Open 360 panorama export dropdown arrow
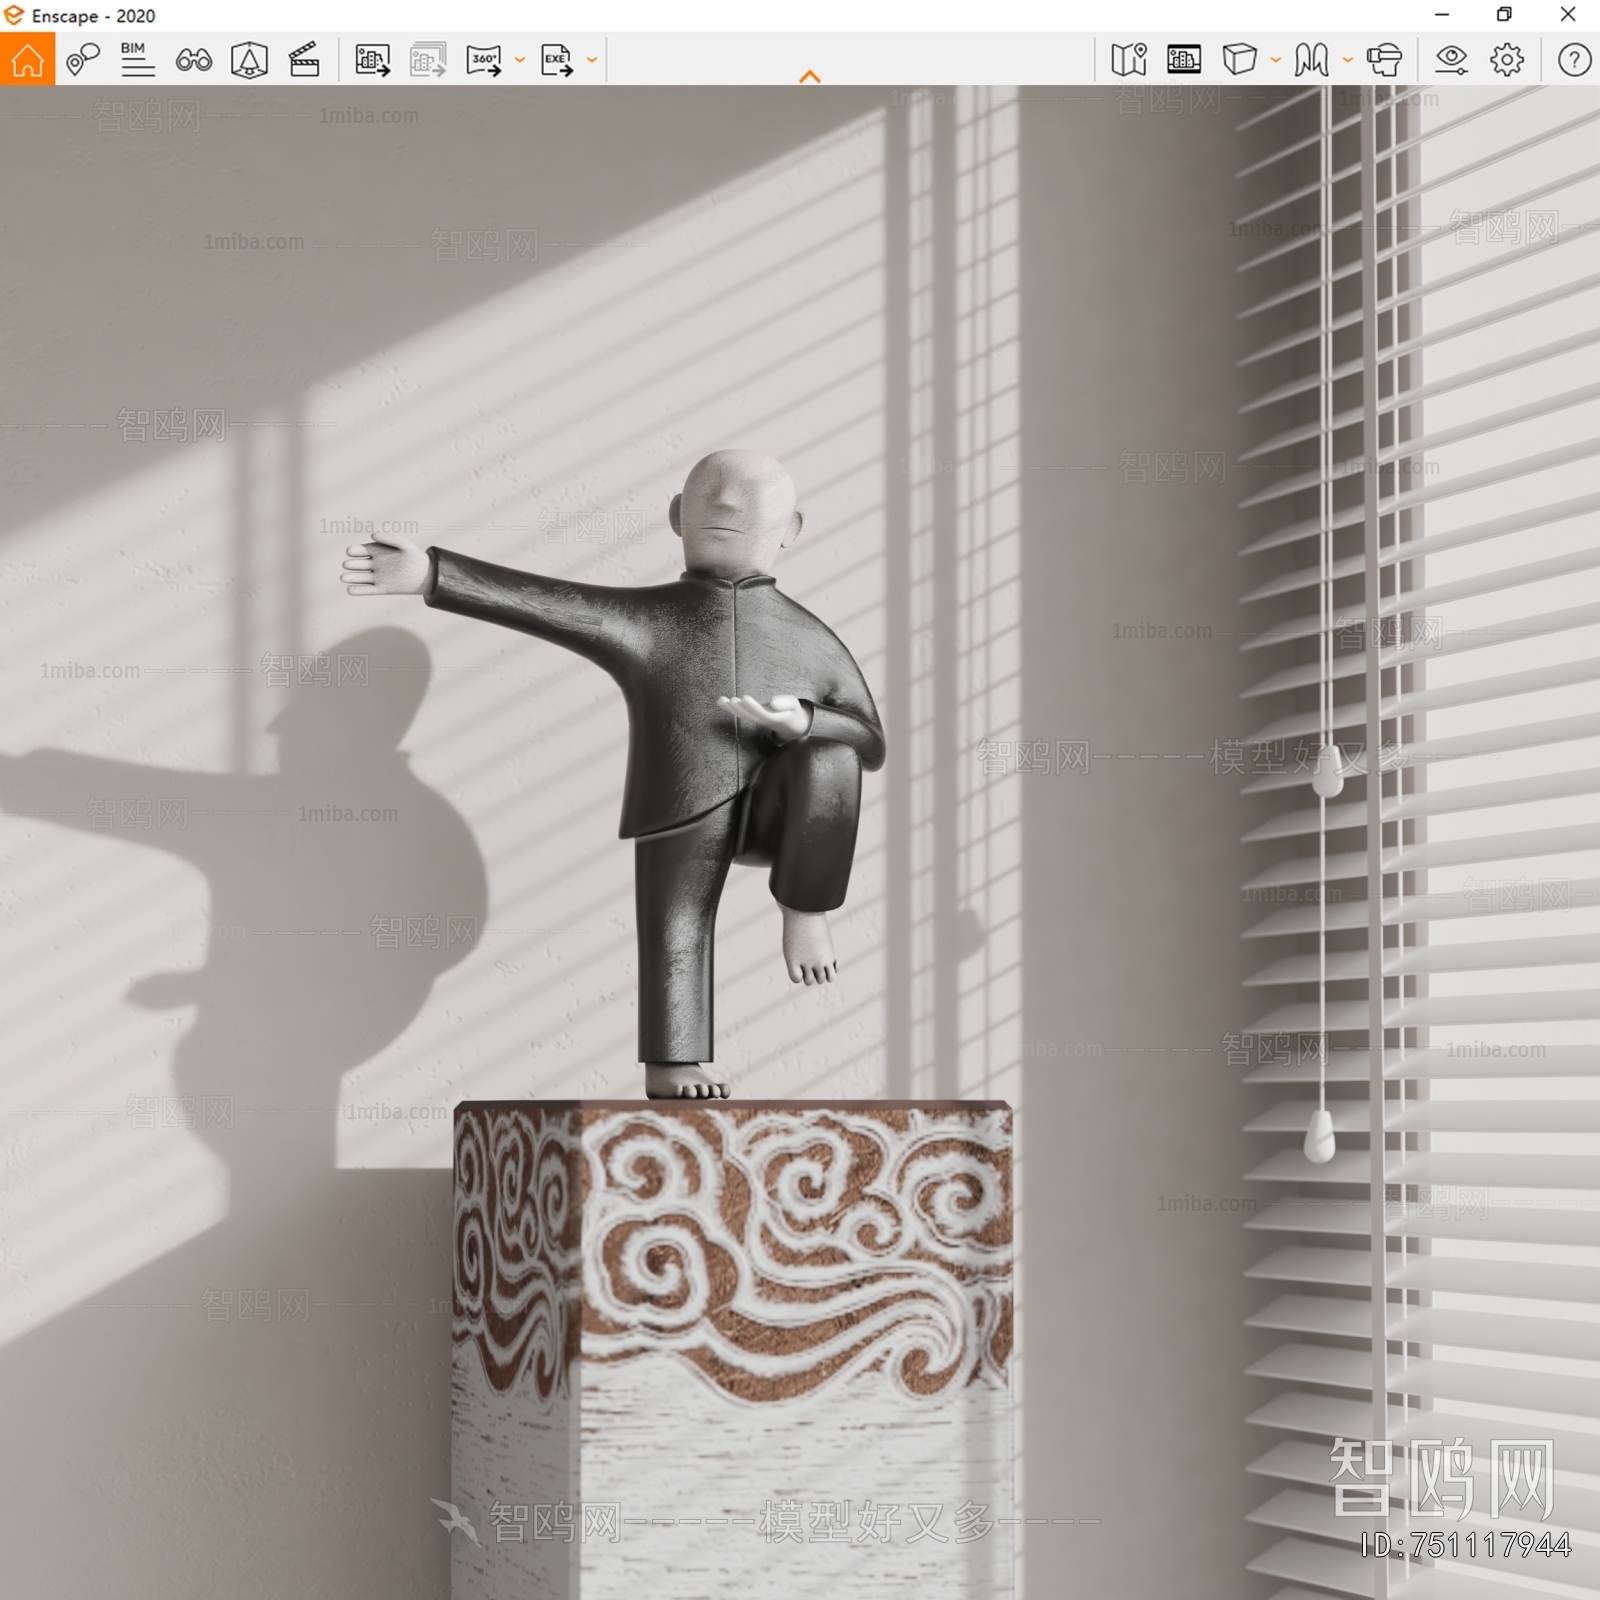Image resolution: width=1600 pixels, height=1600 pixels. tap(520, 60)
